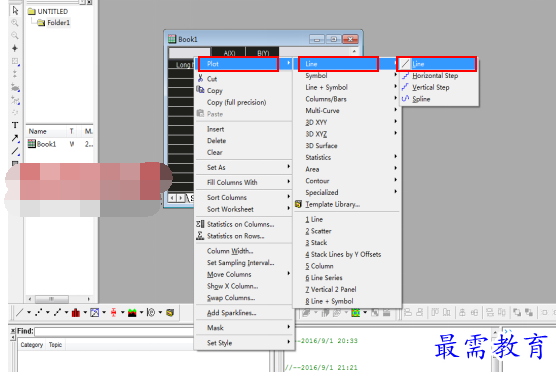Click the Statistics on Columns sigma icon

click(x=200, y=224)
